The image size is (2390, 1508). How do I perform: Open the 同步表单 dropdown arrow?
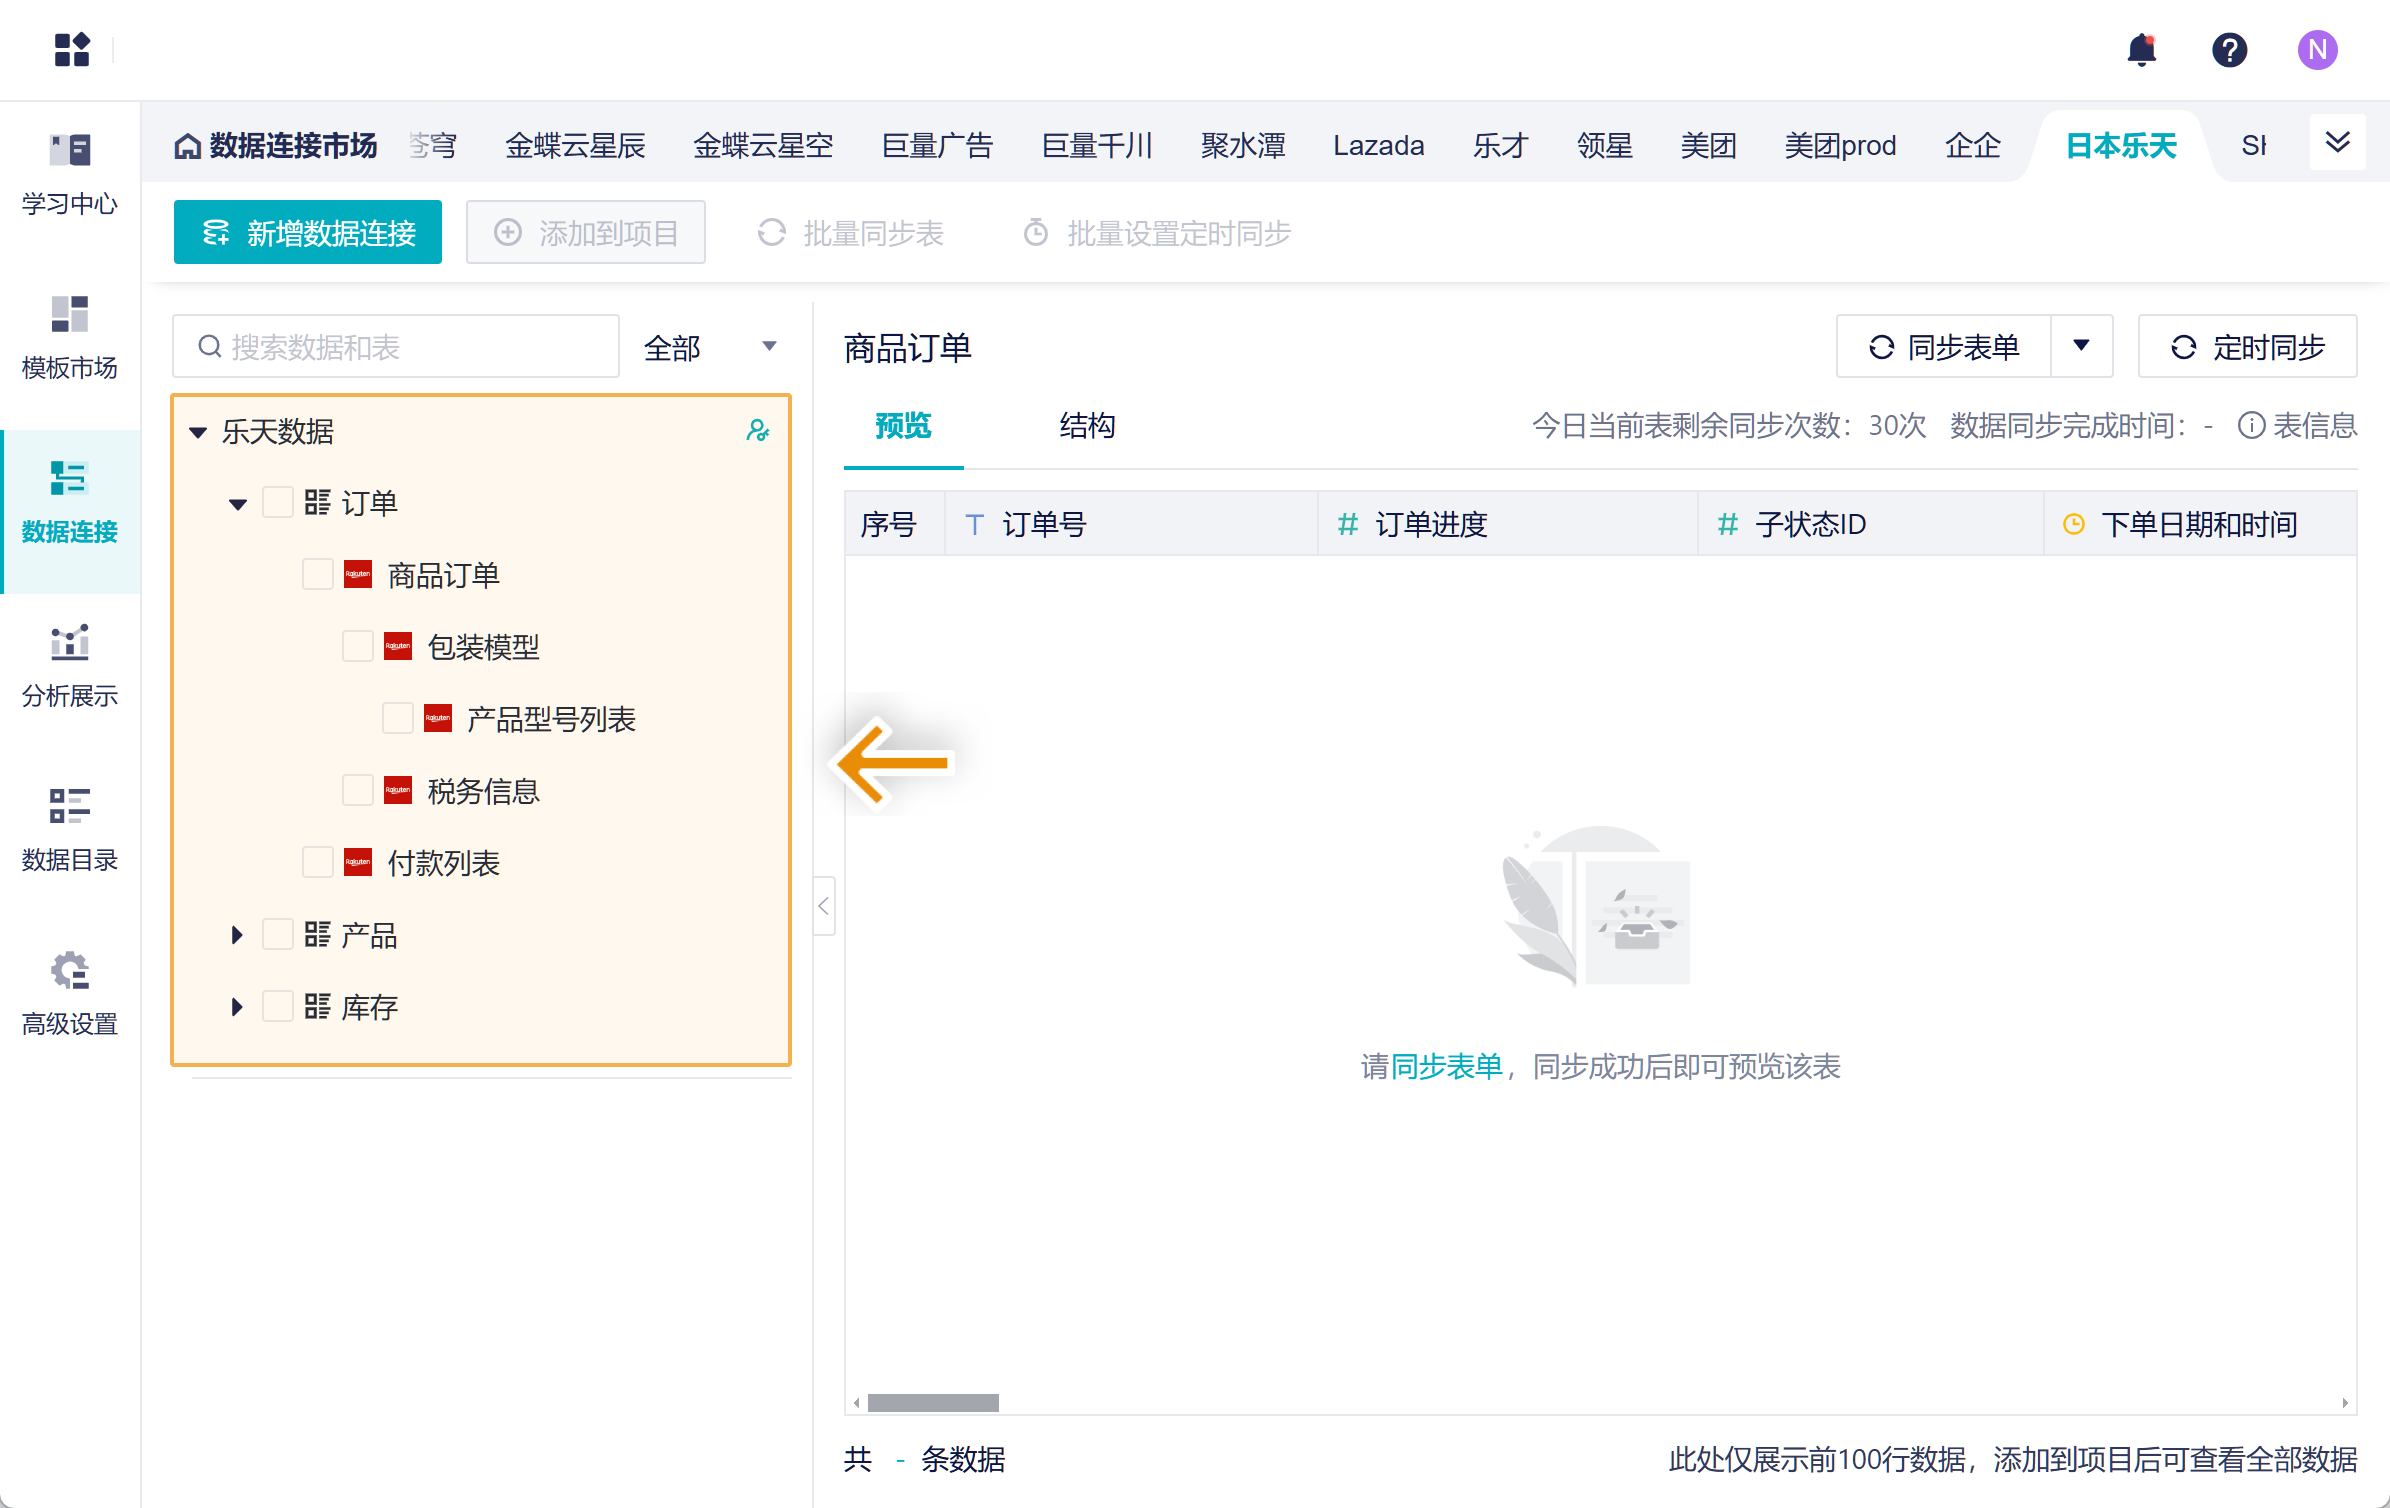[2081, 346]
